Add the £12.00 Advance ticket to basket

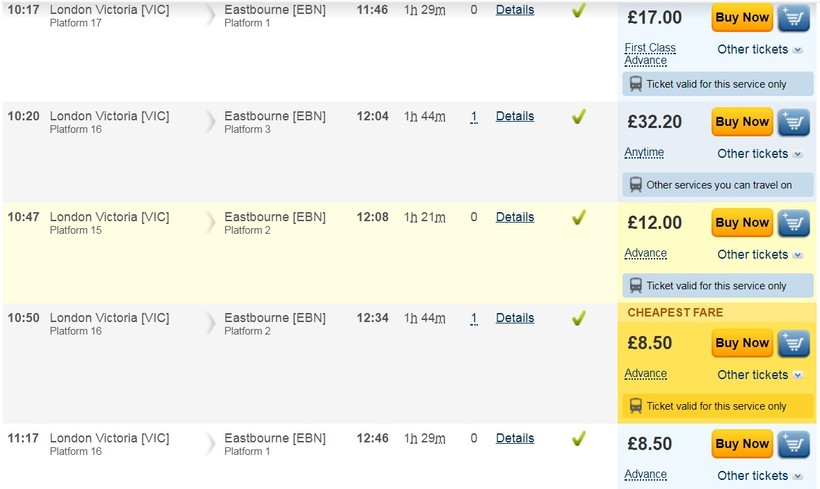793,223
